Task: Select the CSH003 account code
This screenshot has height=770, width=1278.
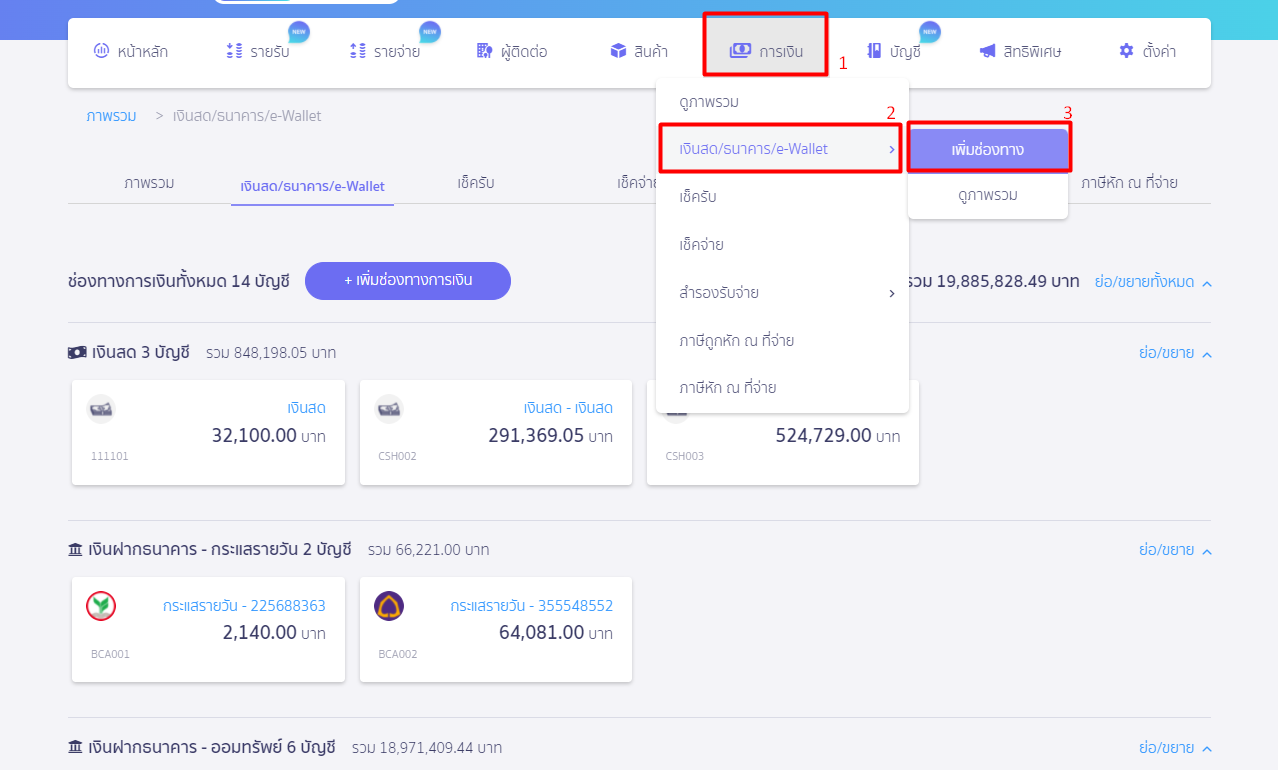Action: point(685,457)
